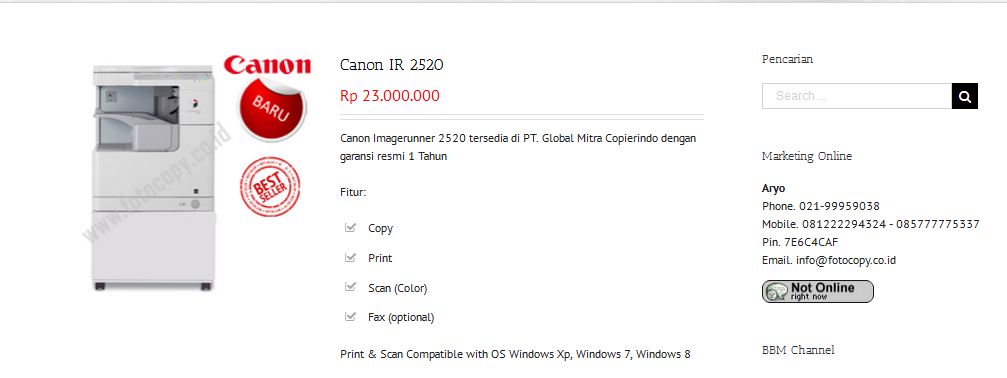Click the BBM Channel sidebar heading

pyautogui.click(x=798, y=350)
